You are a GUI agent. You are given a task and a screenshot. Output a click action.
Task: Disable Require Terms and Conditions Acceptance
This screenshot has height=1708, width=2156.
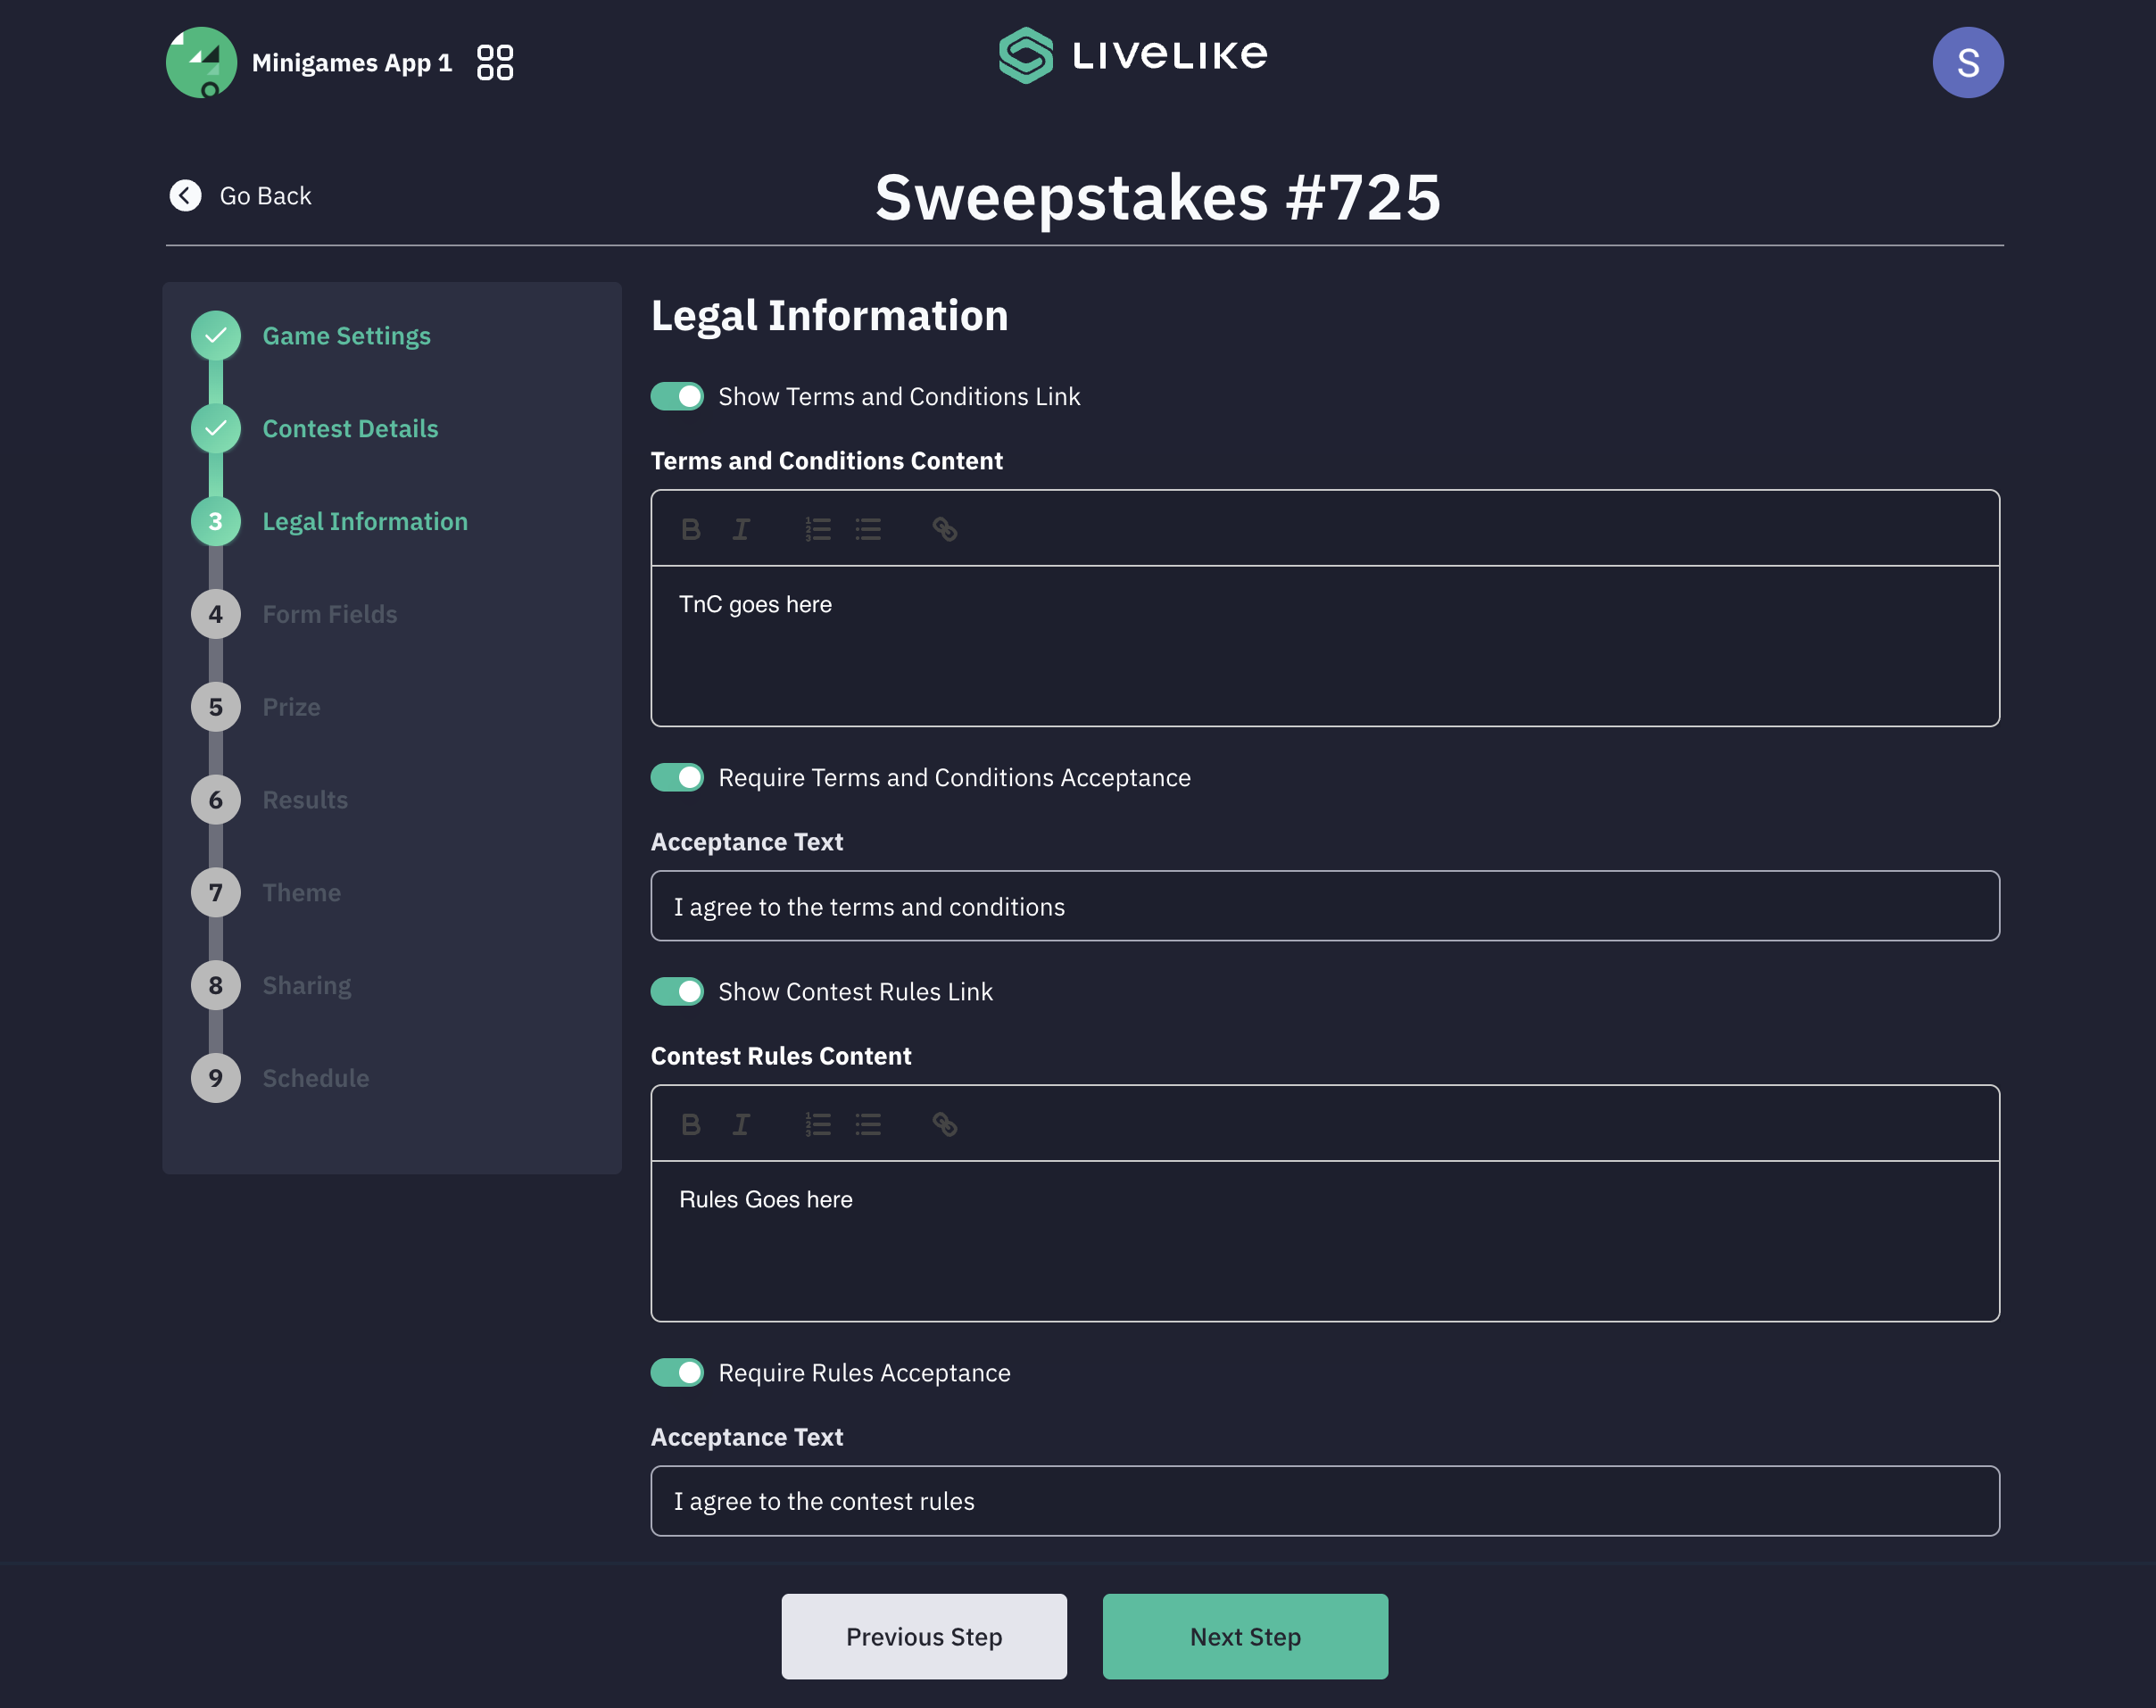tap(677, 777)
